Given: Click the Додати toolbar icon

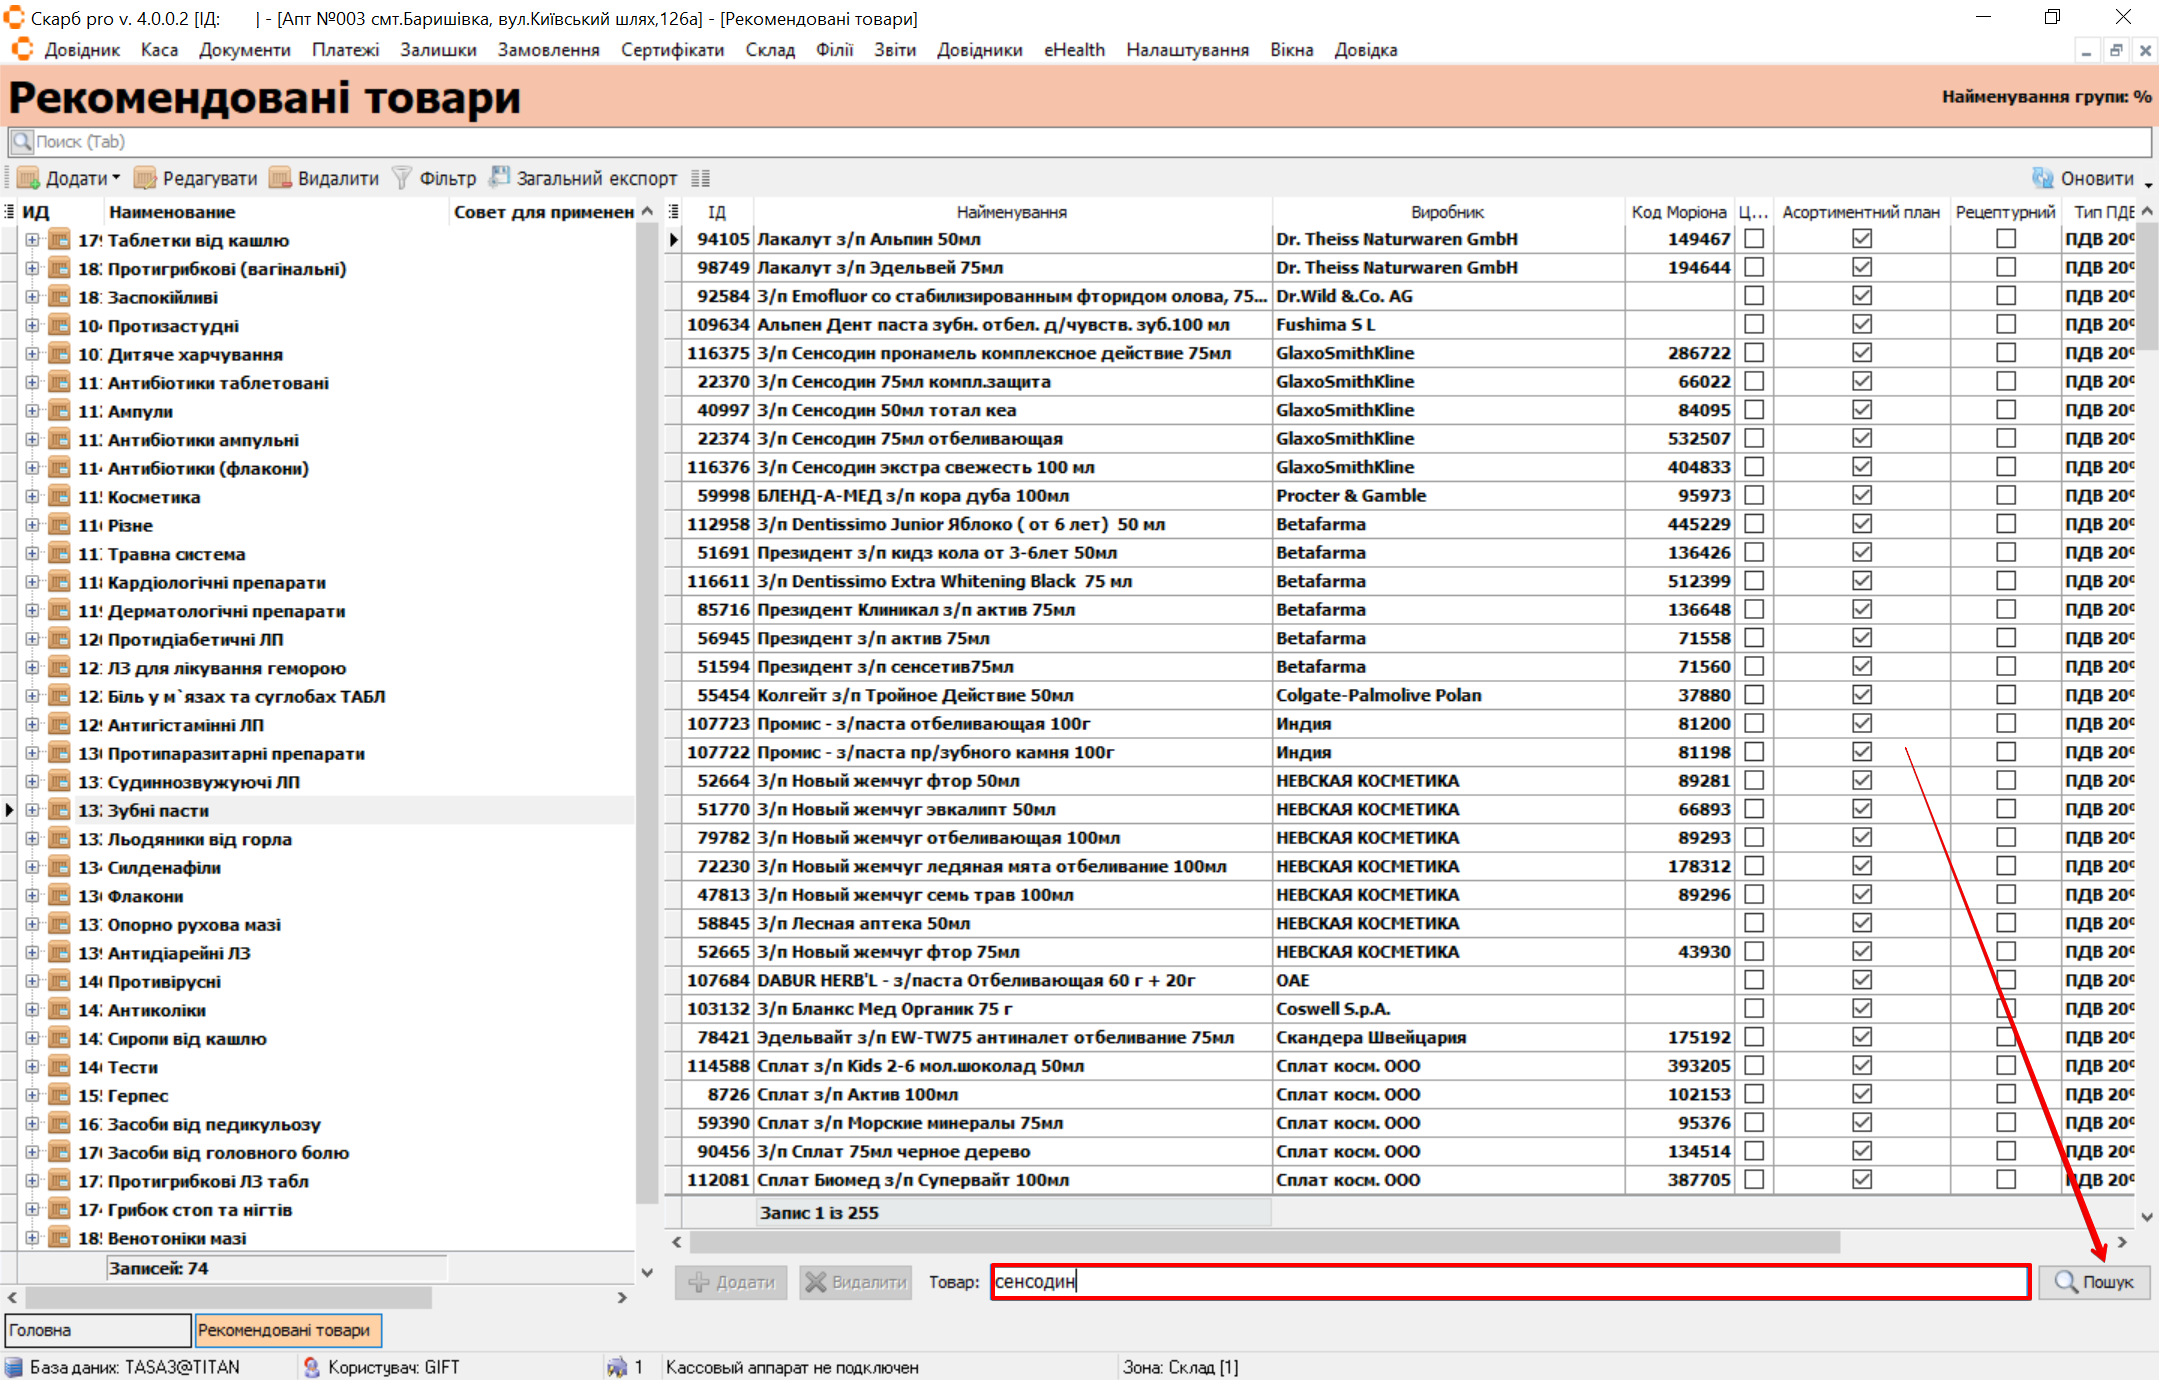Looking at the screenshot, I should [x=29, y=178].
